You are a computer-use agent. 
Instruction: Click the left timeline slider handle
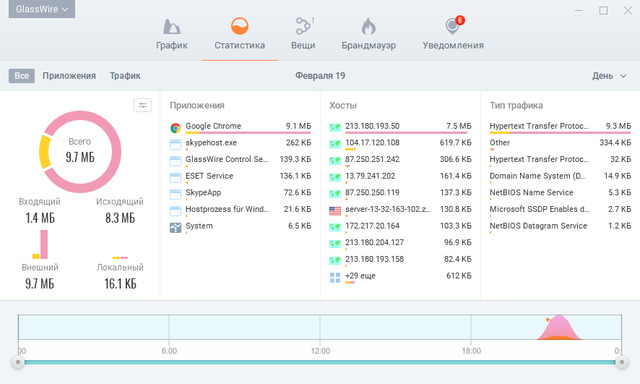(18, 362)
